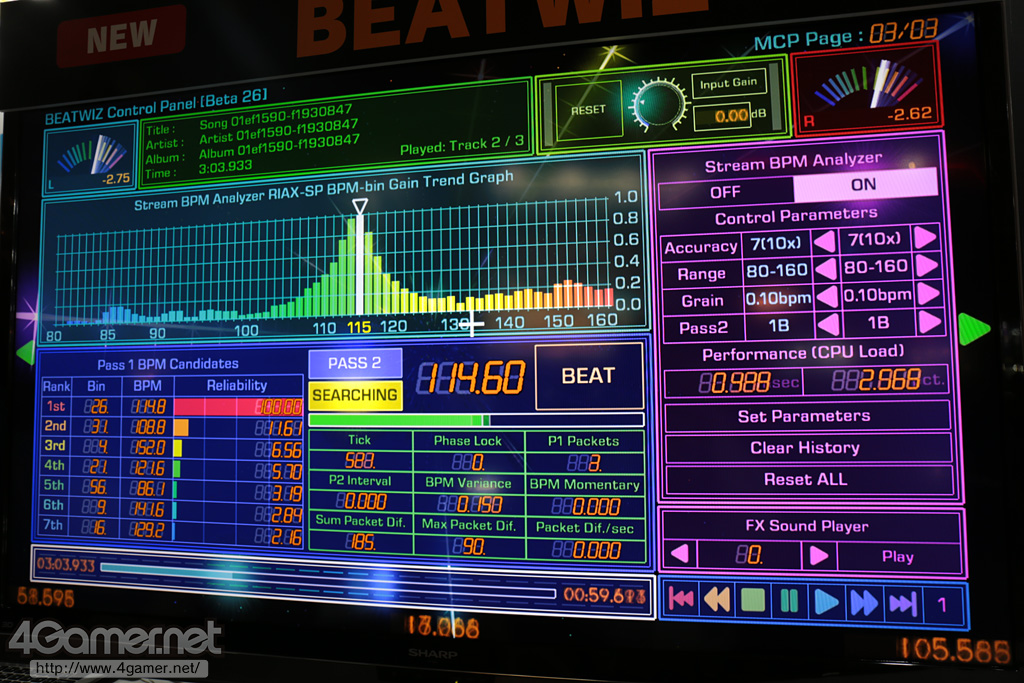This screenshot has height=683, width=1024.
Task: Skip to the end of the track
Action: click(903, 605)
